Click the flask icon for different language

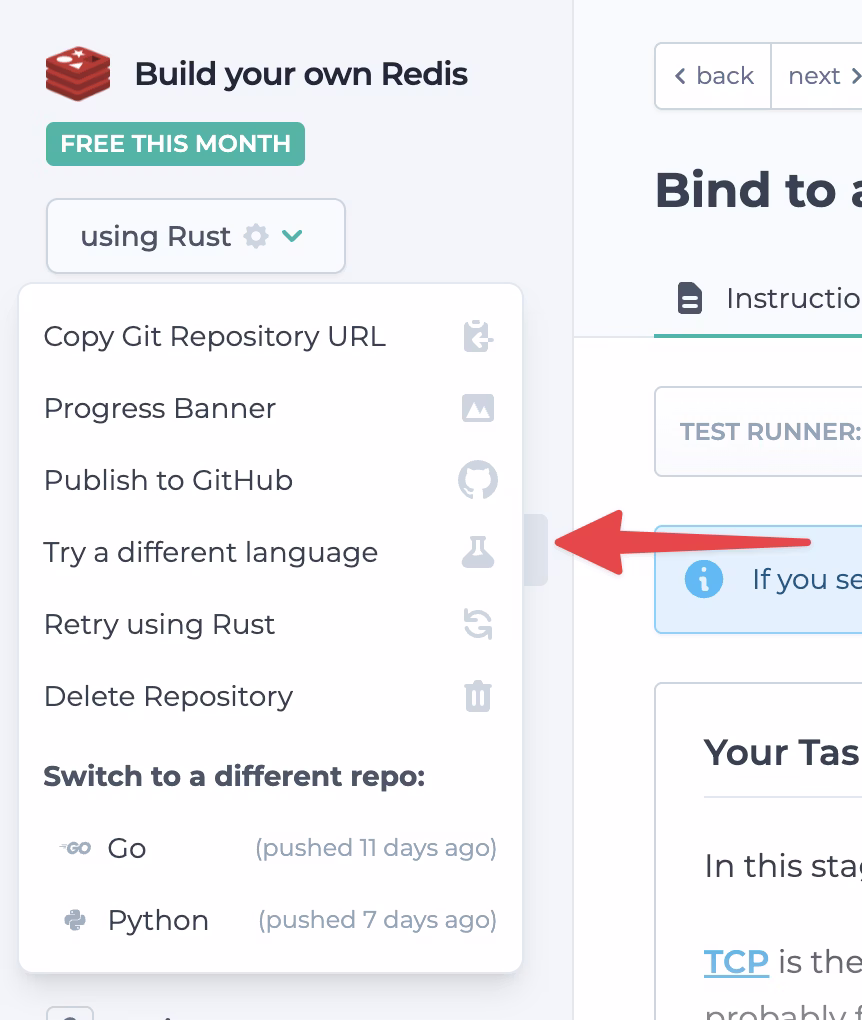pos(478,552)
